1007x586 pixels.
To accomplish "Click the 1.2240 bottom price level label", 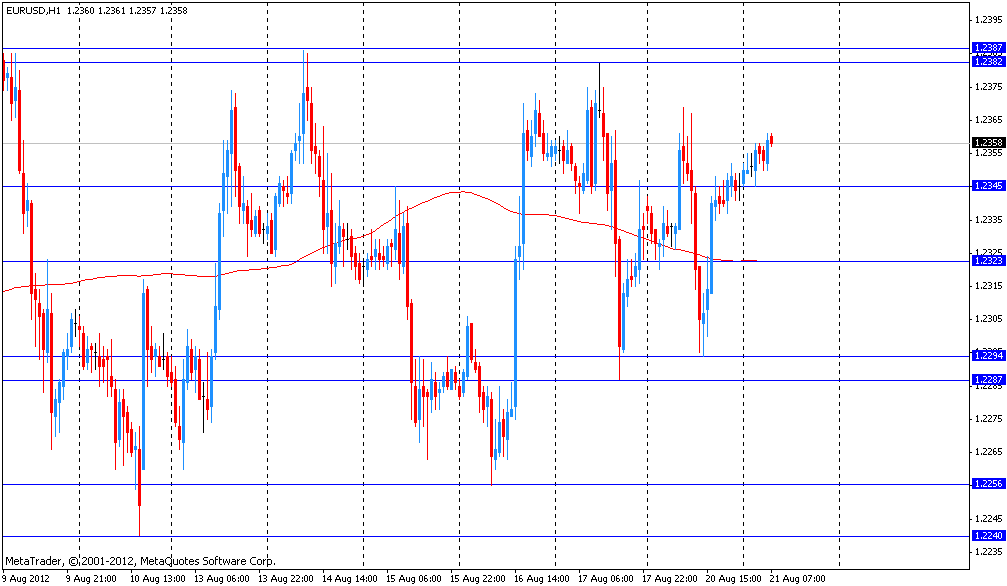I will coord(987,536).
